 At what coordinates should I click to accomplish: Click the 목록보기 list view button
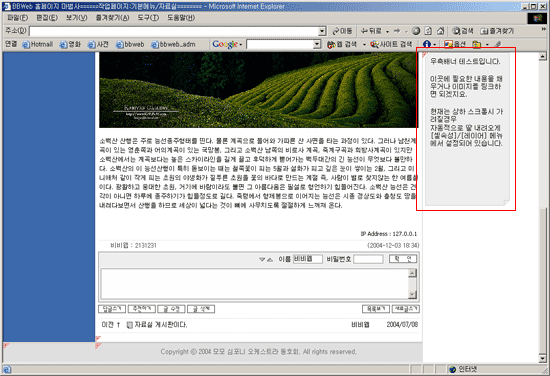click(x=376, y=309)
